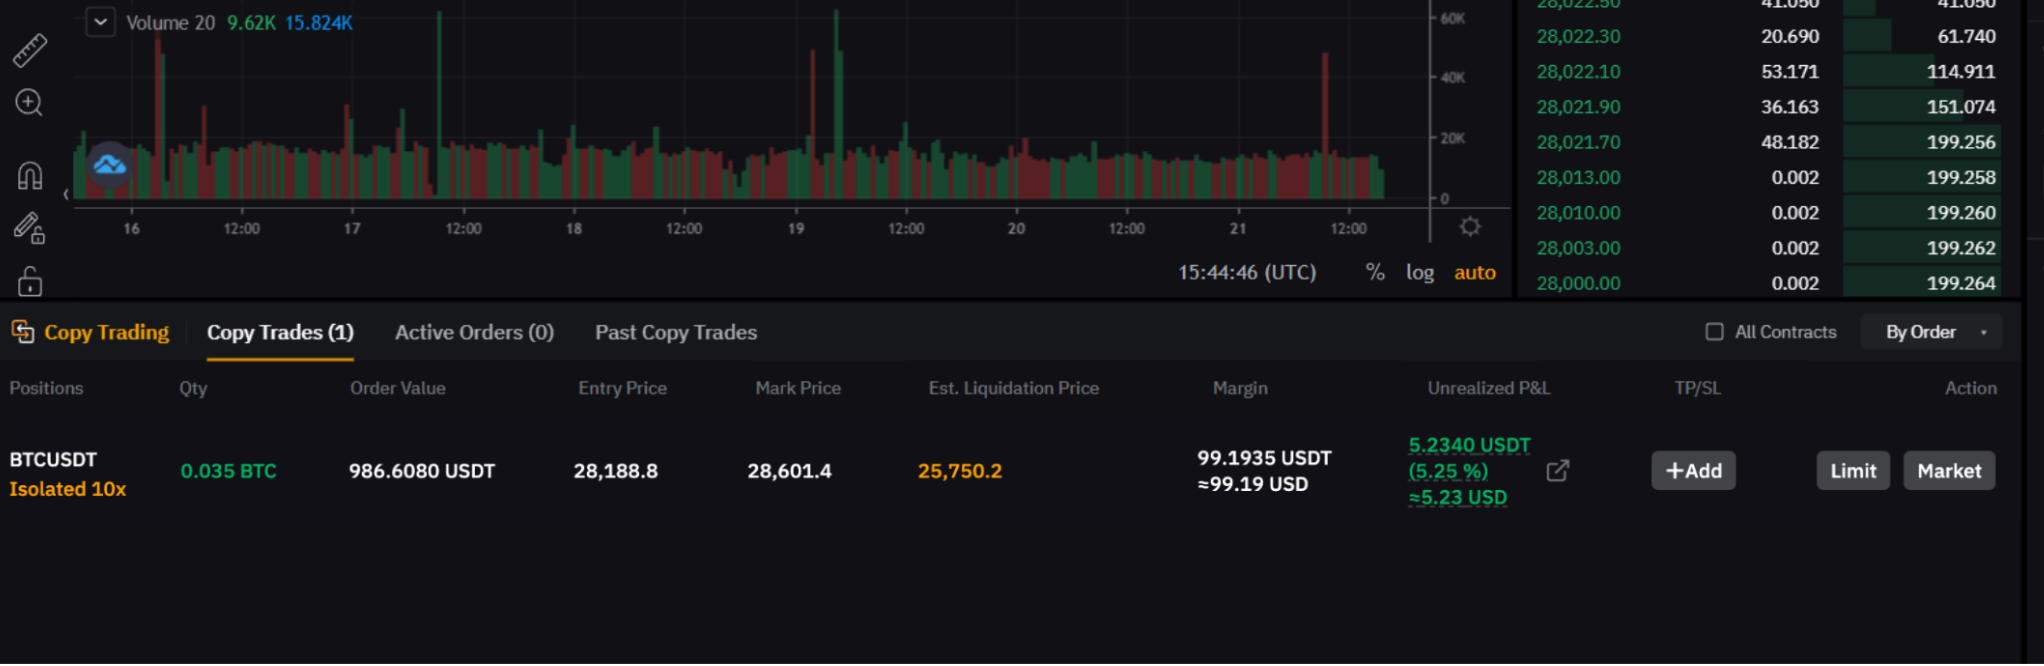Switch to Active Orders (0) tab
This screenshot has height=666, width=2044.
click(474, 332)
